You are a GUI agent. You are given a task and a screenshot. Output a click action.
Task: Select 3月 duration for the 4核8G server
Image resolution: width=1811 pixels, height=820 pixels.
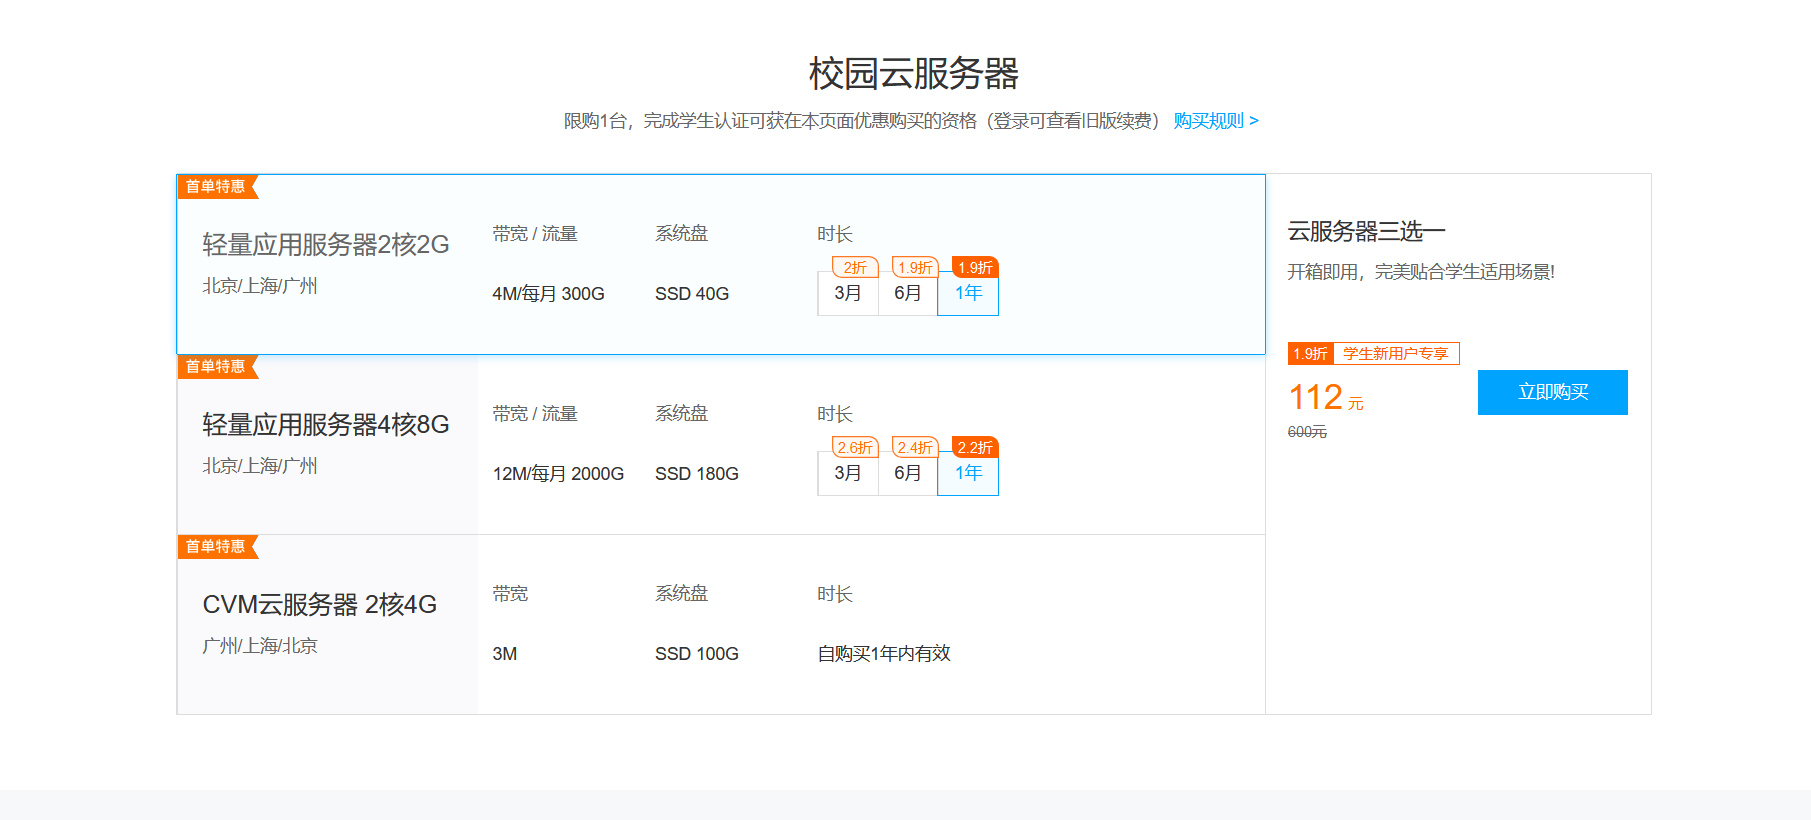[848, 474]
